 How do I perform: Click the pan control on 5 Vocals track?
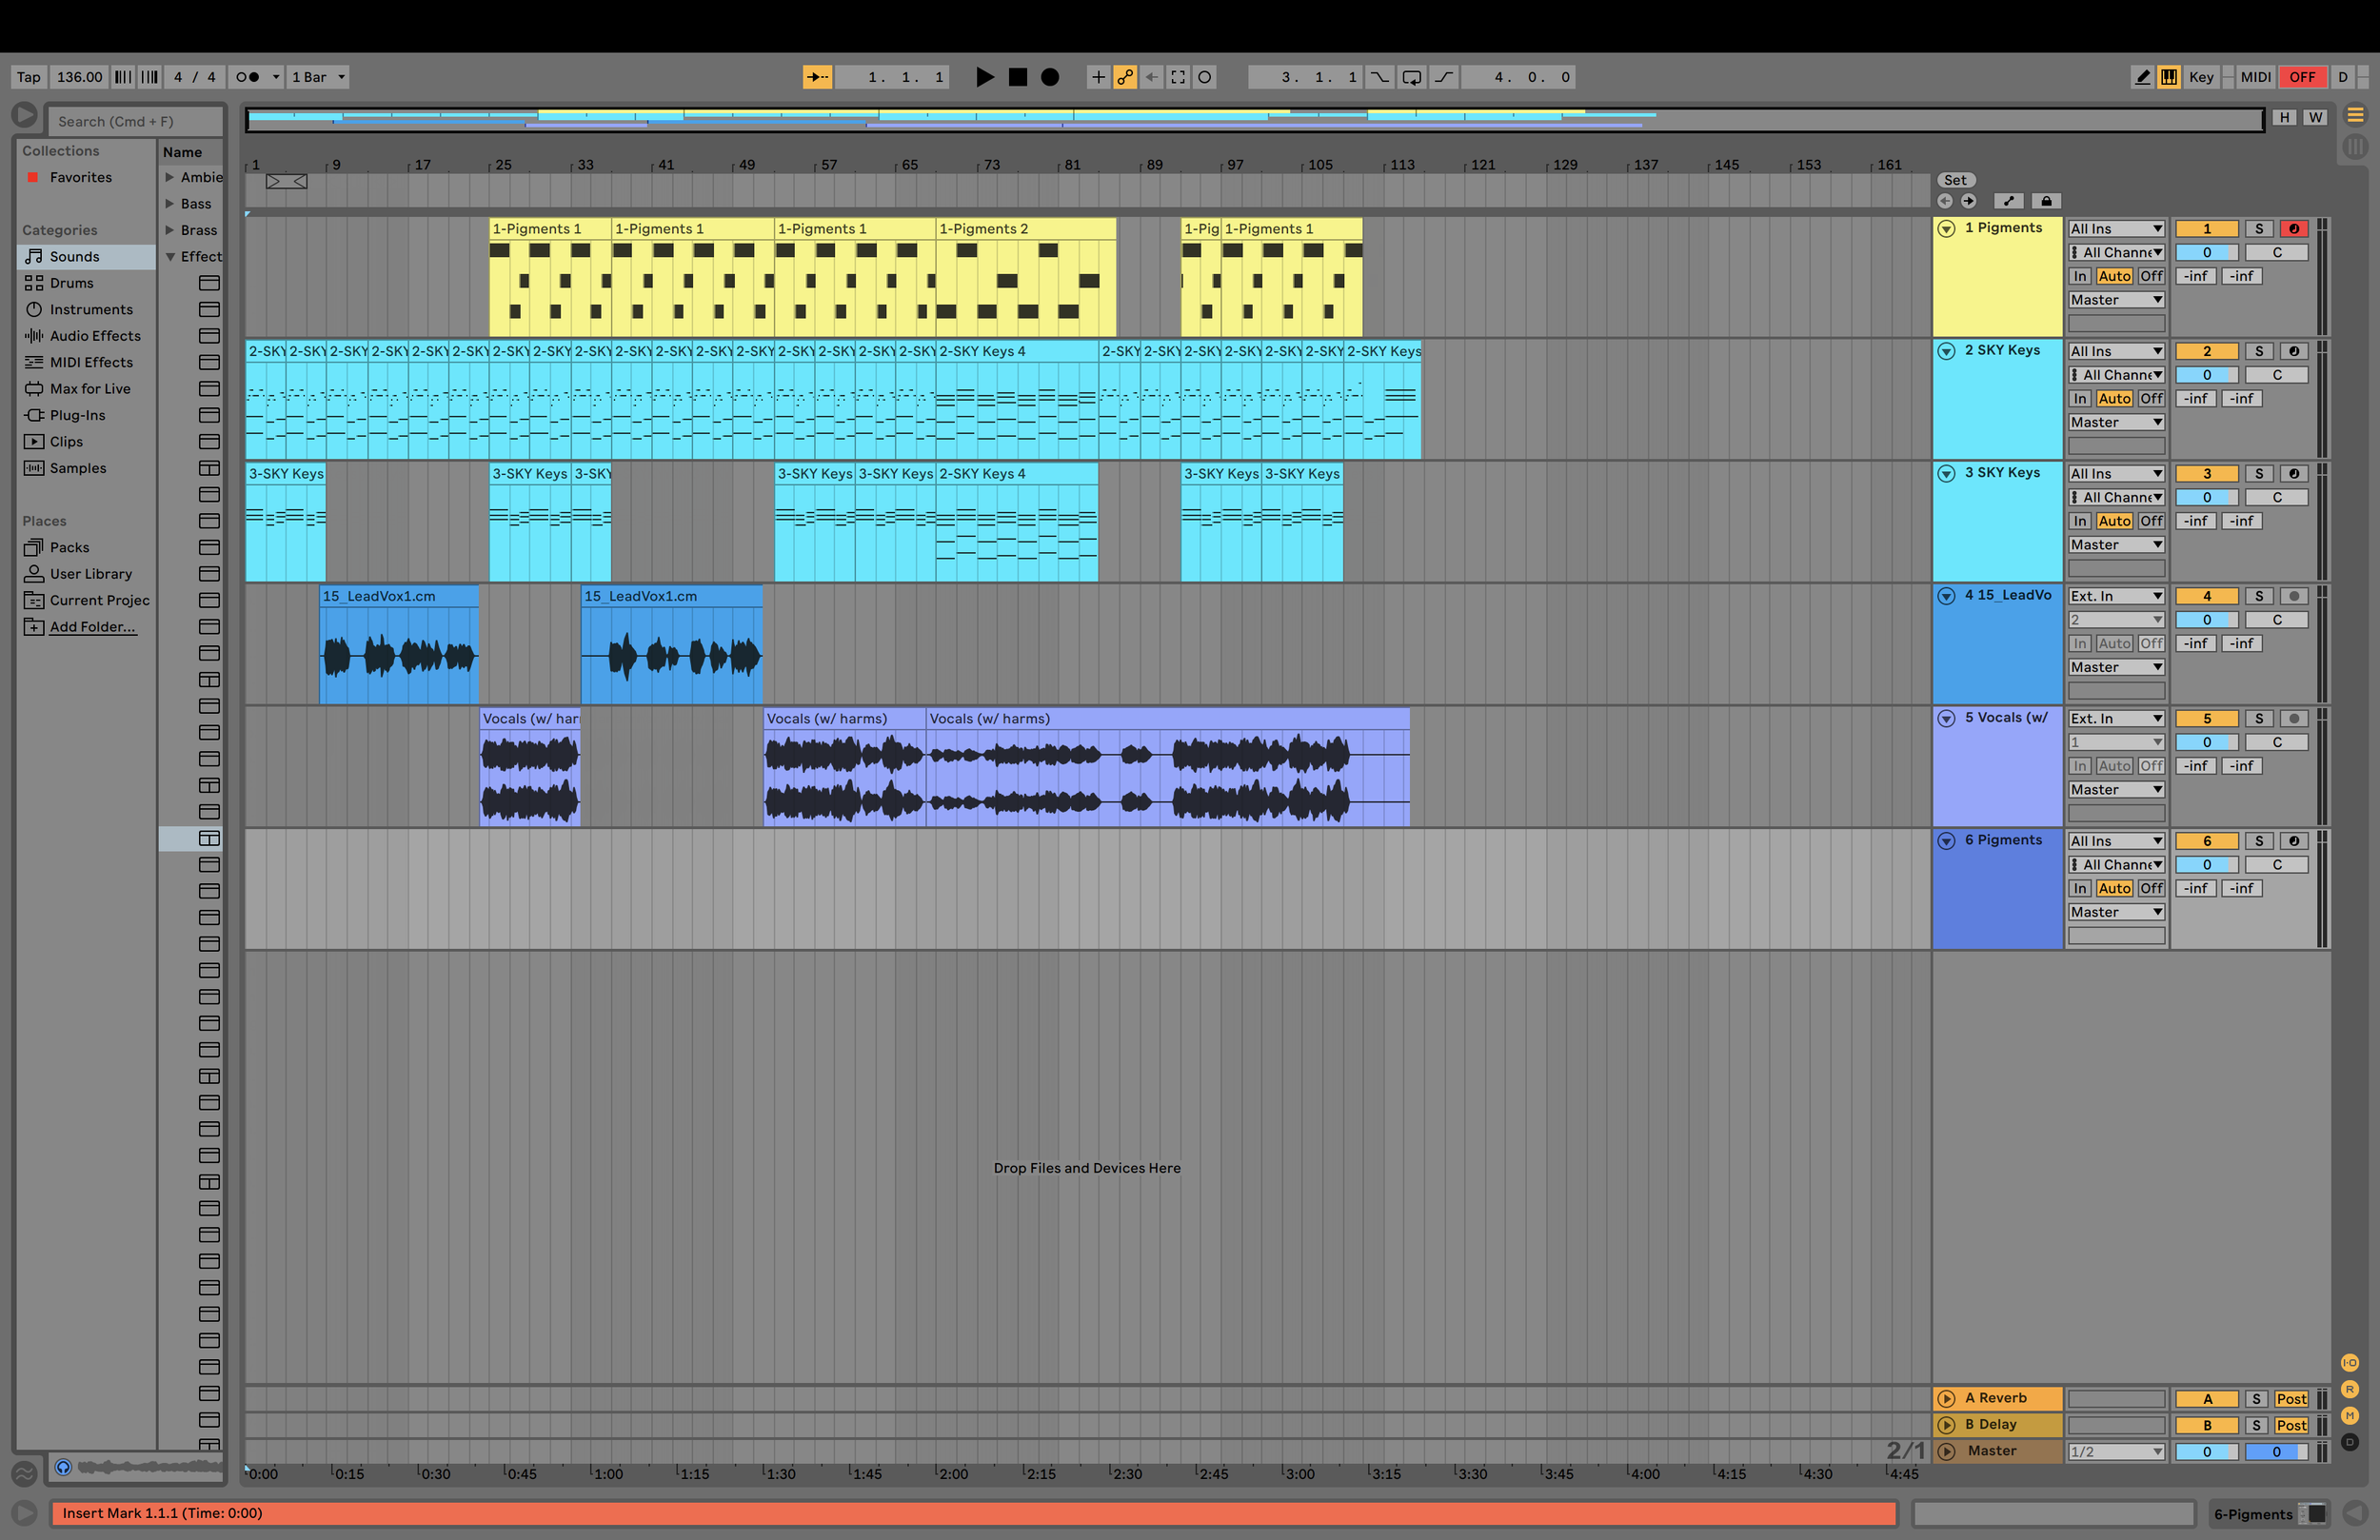[x=2277, y=741]
